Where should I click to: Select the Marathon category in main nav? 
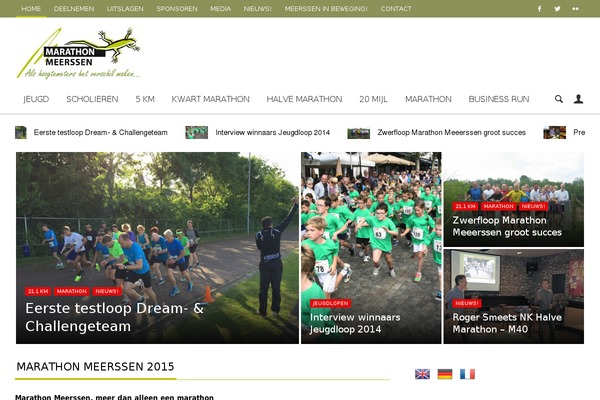tap(428, 99)
